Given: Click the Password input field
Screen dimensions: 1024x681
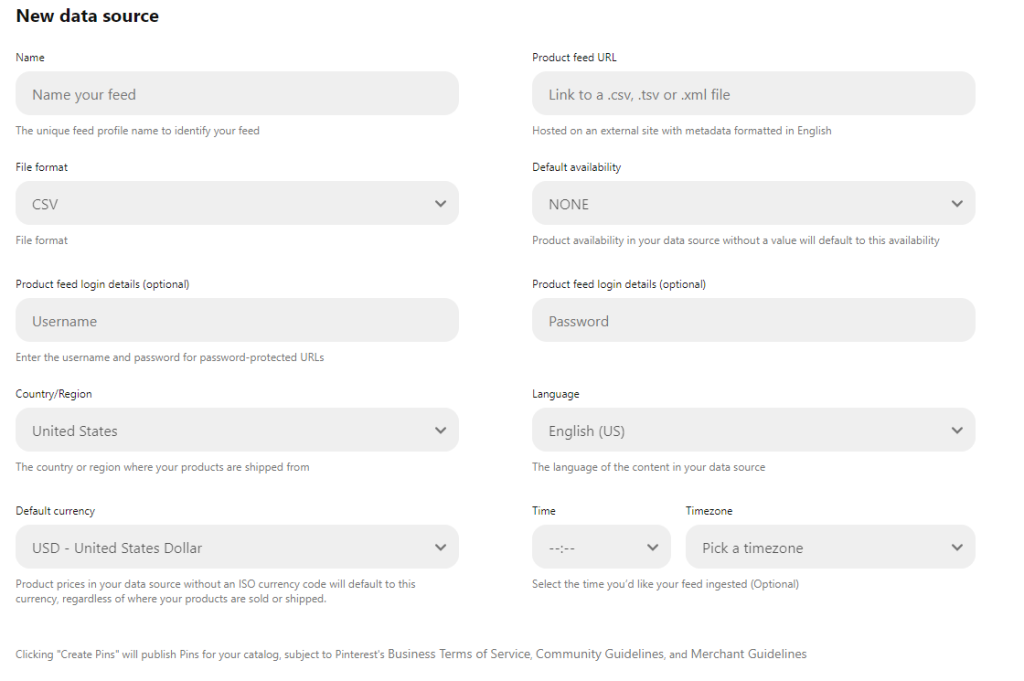Looking at the screenshot, I should (x=753, y=321).
